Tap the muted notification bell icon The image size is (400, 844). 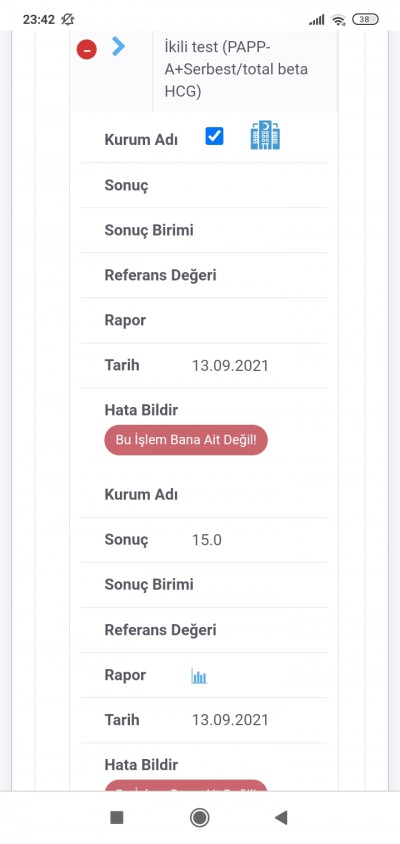click(68, 19)
